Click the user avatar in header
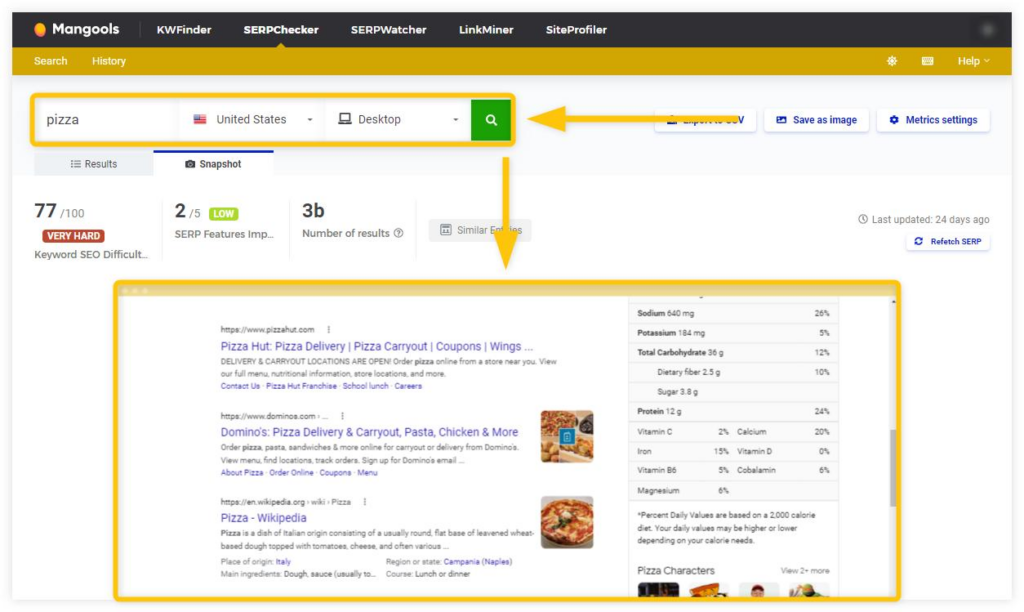This screenshot has height=612, width=1024. pyautogui.click(x=987, y=29)
